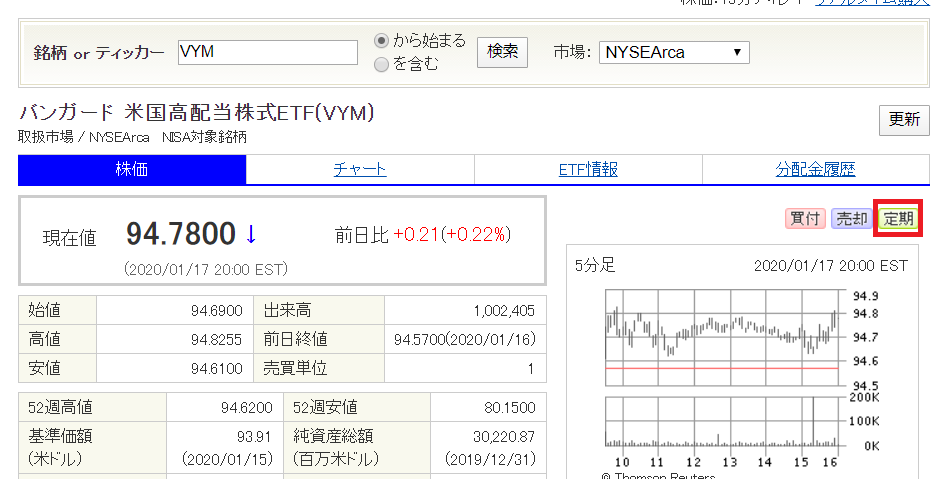The height and width of the screenshot is (479, 943).
Task: Click the 売却 sell button
Action: pyautogui.click(x=852, y=218)
